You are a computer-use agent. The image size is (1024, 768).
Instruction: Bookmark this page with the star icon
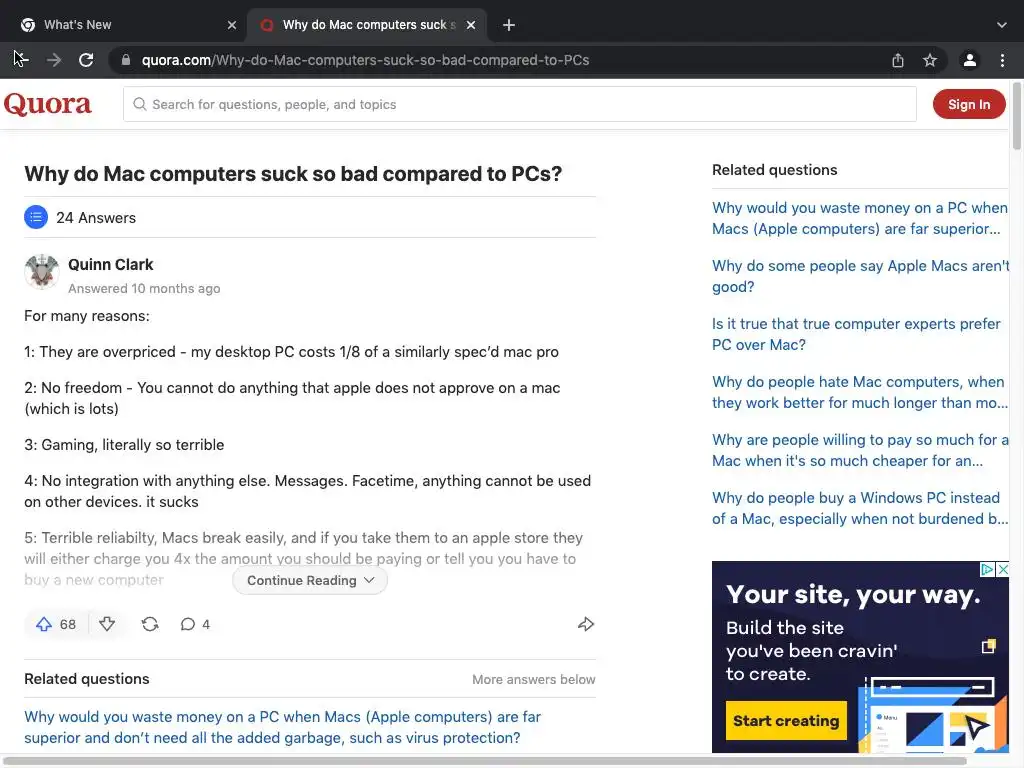click(x=930, y=60)
